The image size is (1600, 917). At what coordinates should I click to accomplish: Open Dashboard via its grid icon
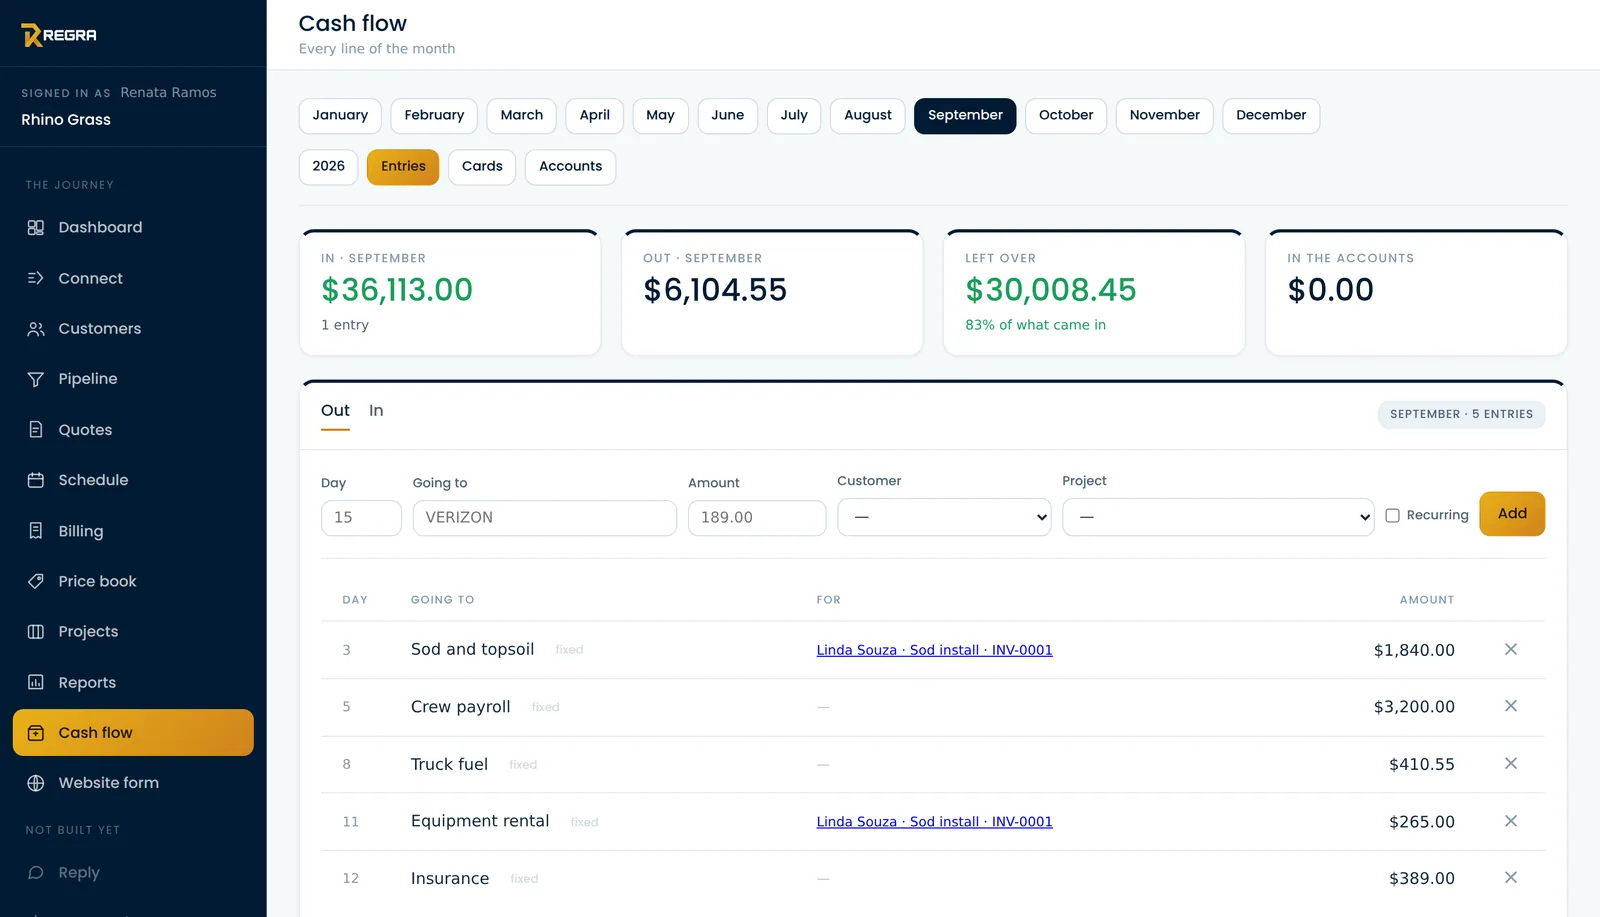click(x=36, y=228)
